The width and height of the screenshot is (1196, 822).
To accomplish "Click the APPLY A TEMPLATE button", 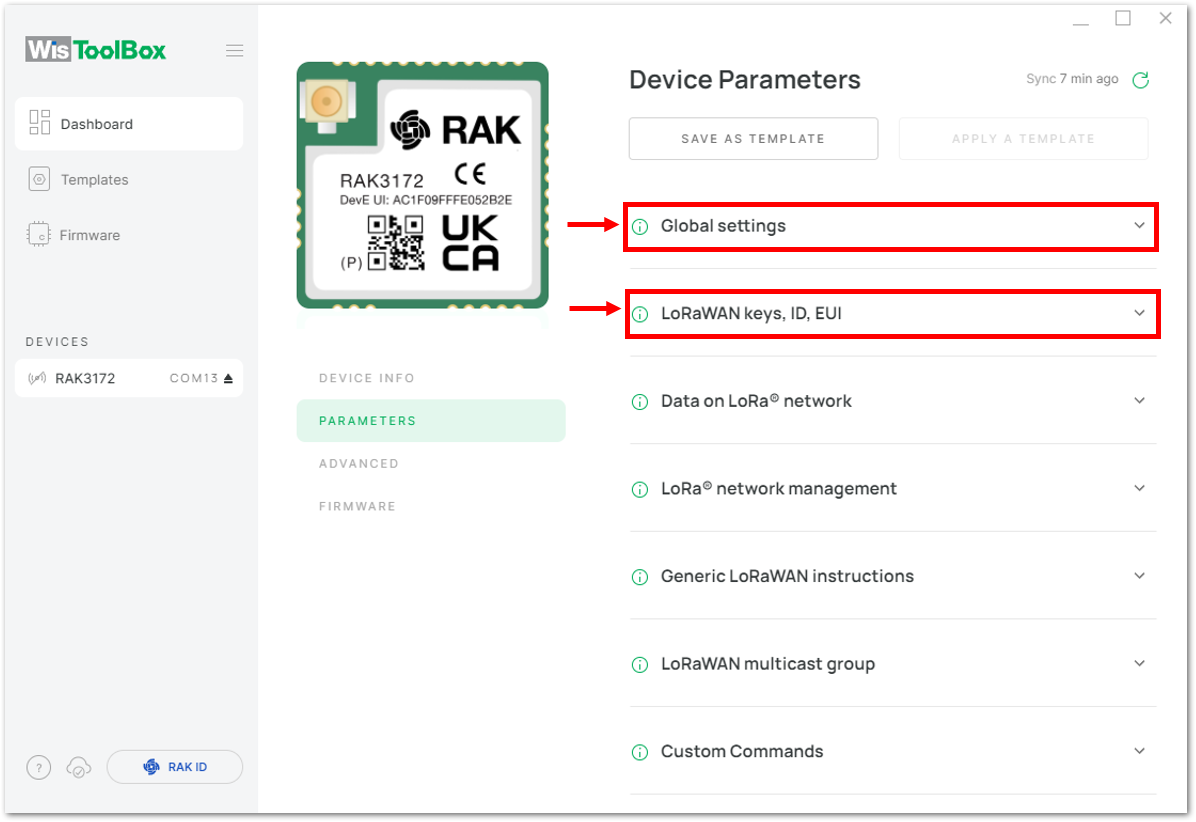I will click(x=1023, y=139).
